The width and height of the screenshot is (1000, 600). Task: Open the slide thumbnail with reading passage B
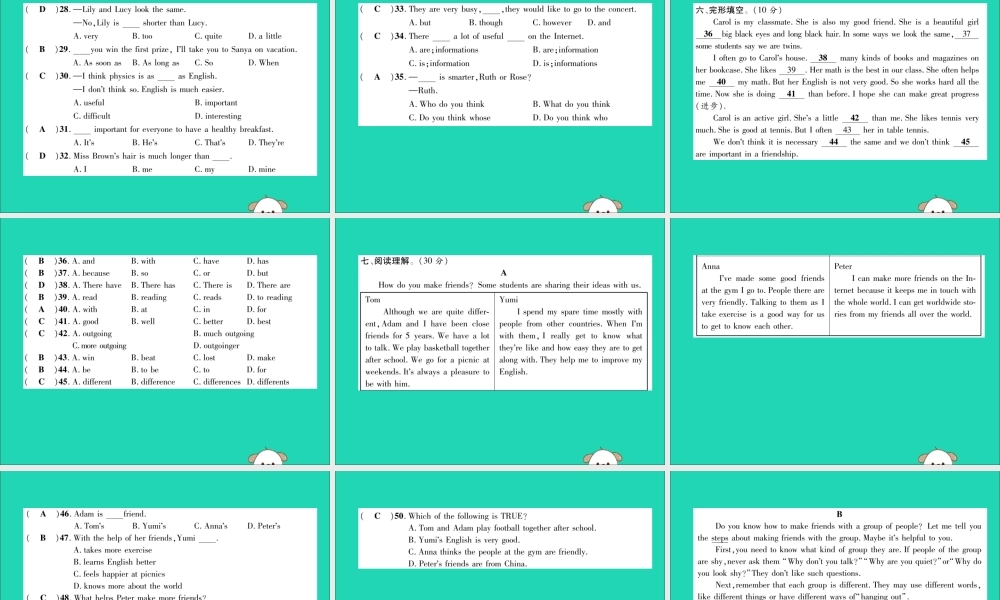pyautogui.click(x=835, y=536)
